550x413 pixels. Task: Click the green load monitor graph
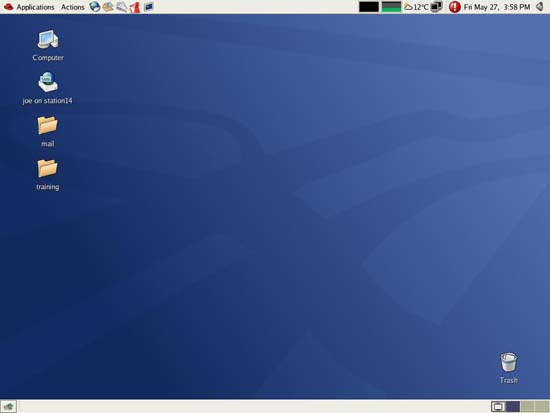pyautogui.click(x=391, y=7)
